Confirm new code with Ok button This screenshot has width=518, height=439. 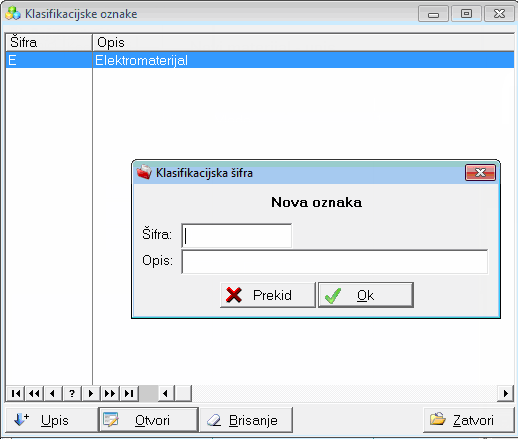point(366,295)
